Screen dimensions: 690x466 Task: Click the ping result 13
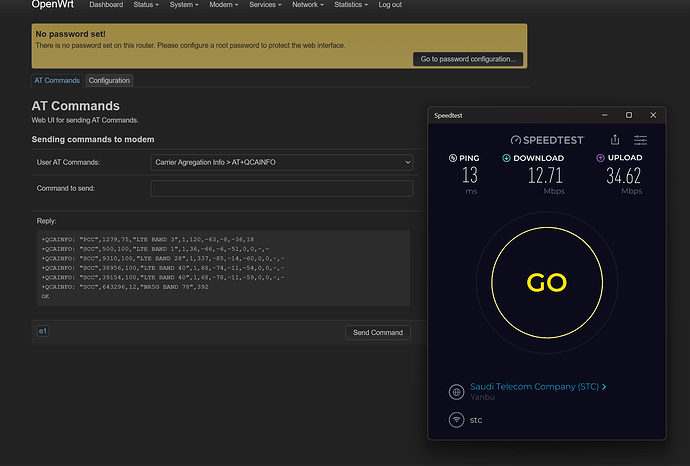(x=470, y=176)
